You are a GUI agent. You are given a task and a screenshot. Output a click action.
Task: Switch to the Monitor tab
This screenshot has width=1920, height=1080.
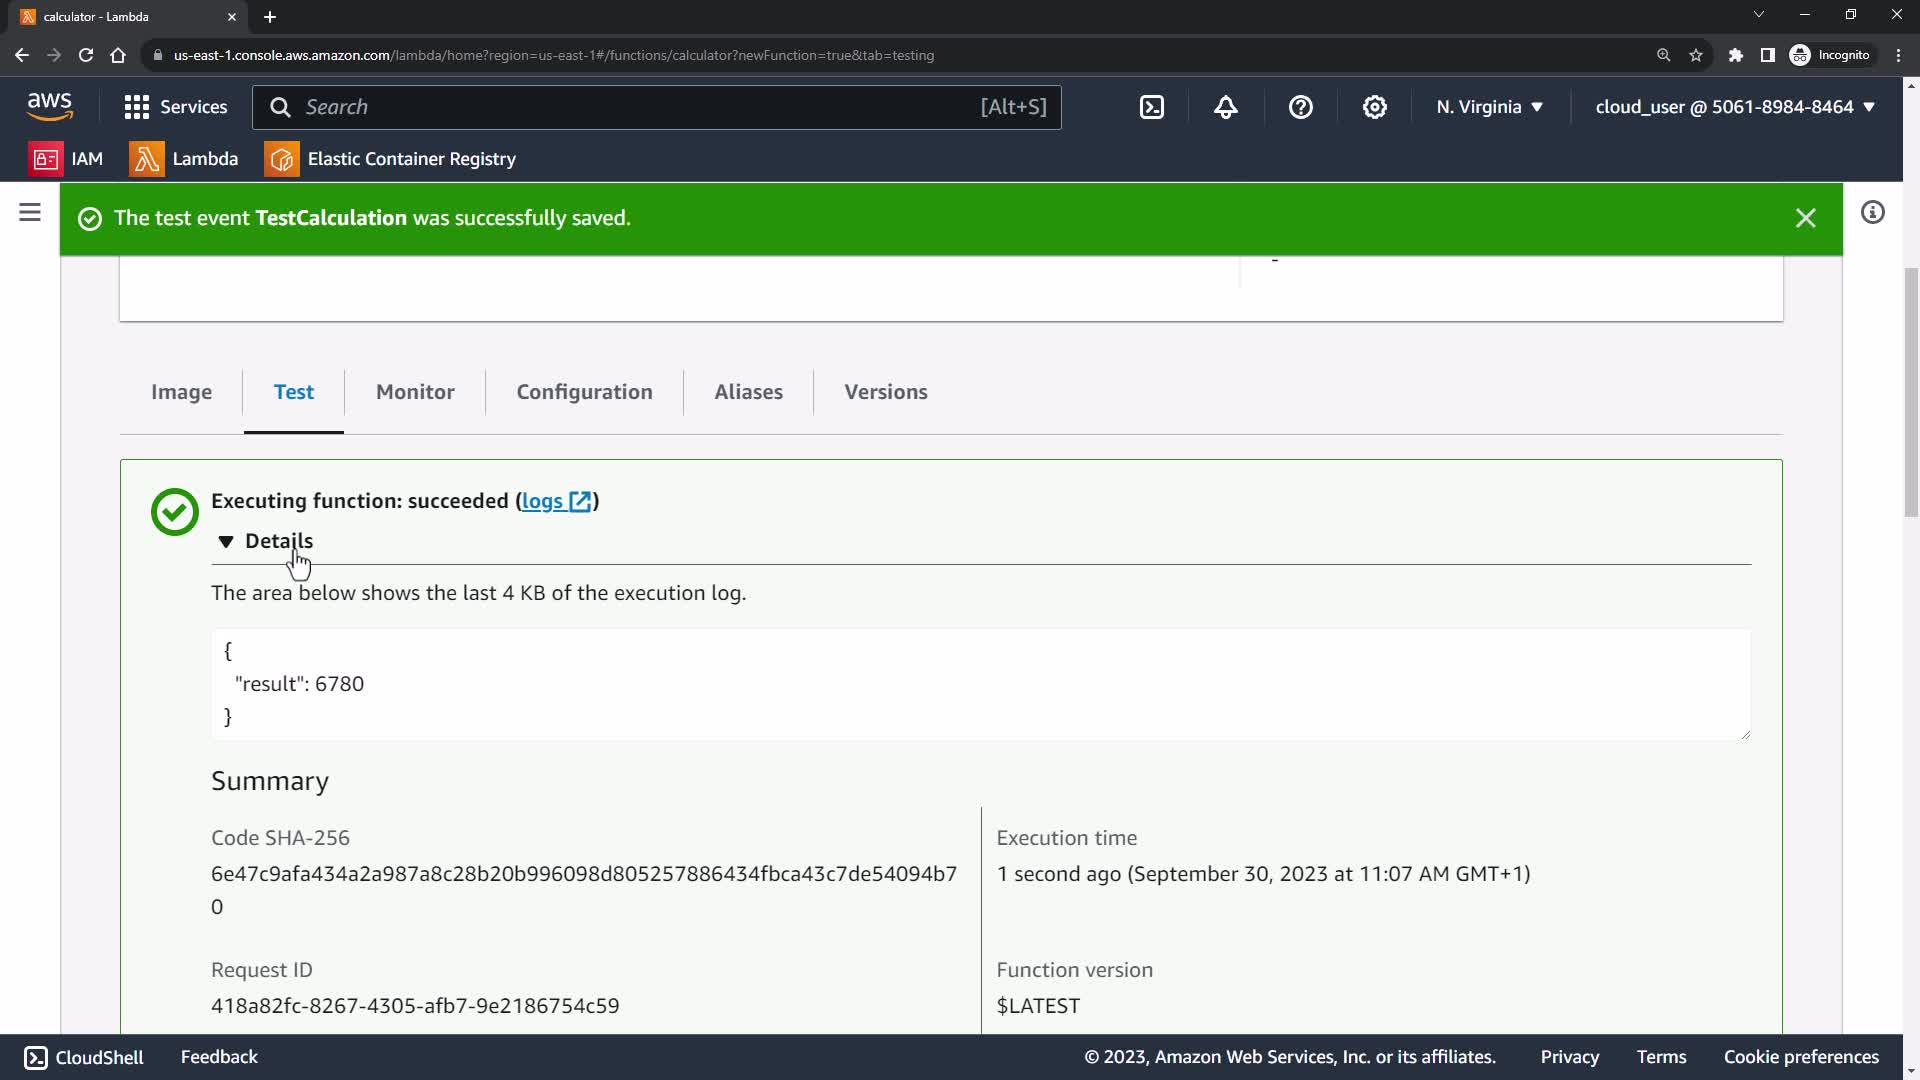pyautogui.click(x=415, y=392)
